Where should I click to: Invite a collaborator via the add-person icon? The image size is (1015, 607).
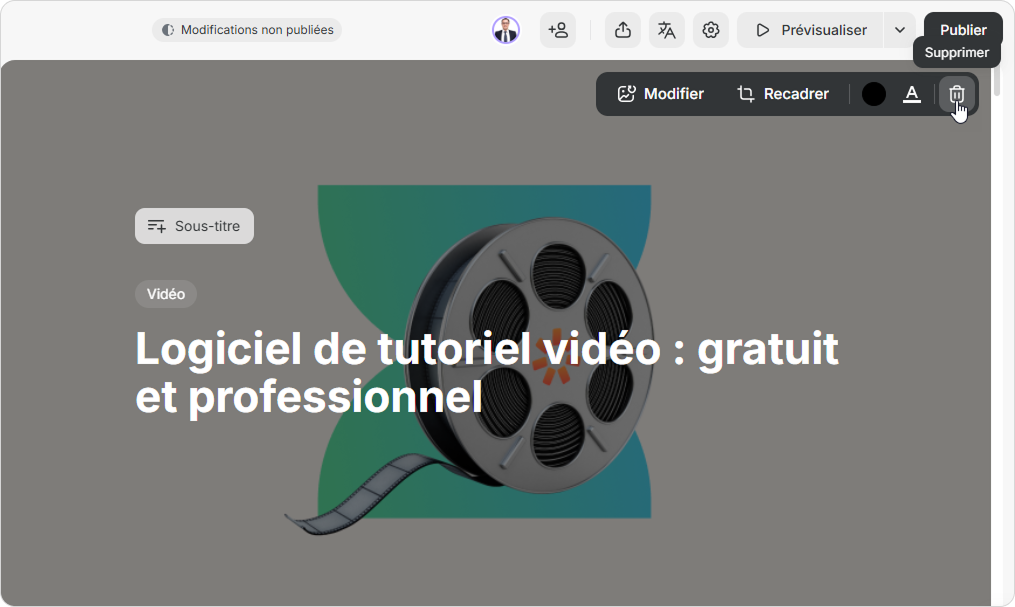pos(558,30)
